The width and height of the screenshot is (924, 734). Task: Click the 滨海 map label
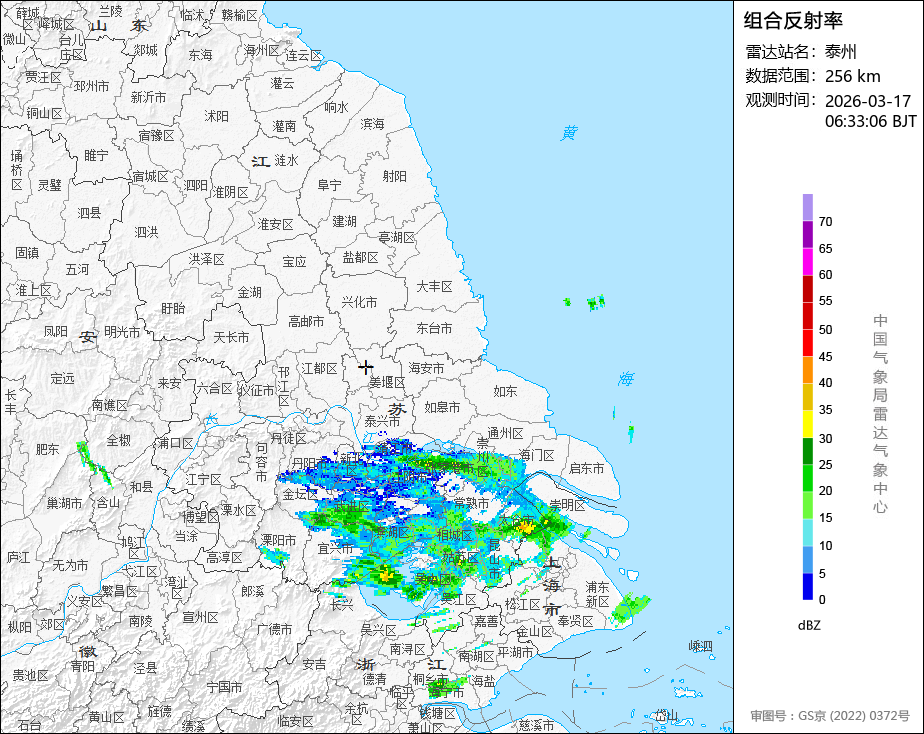click(x=372, y=124)
